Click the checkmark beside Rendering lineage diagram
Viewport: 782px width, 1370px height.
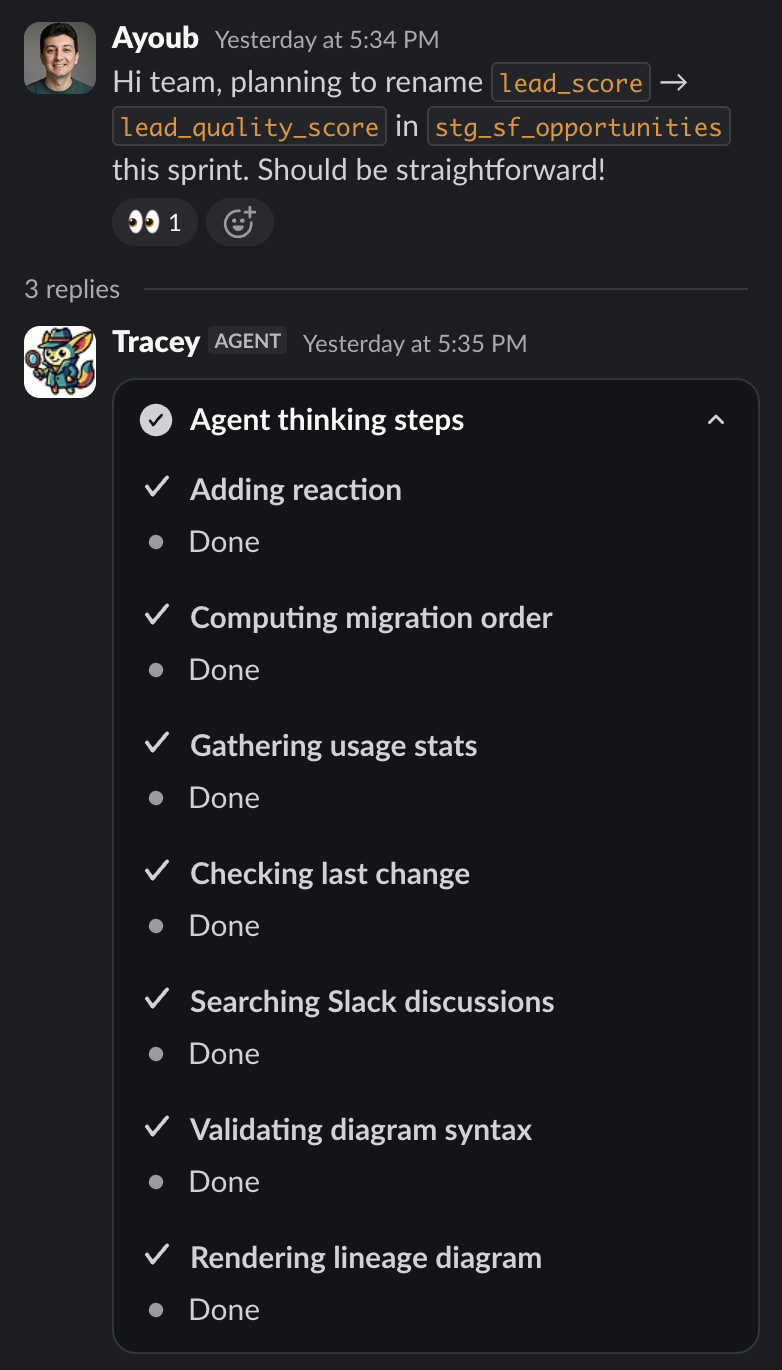[156, 1256]
